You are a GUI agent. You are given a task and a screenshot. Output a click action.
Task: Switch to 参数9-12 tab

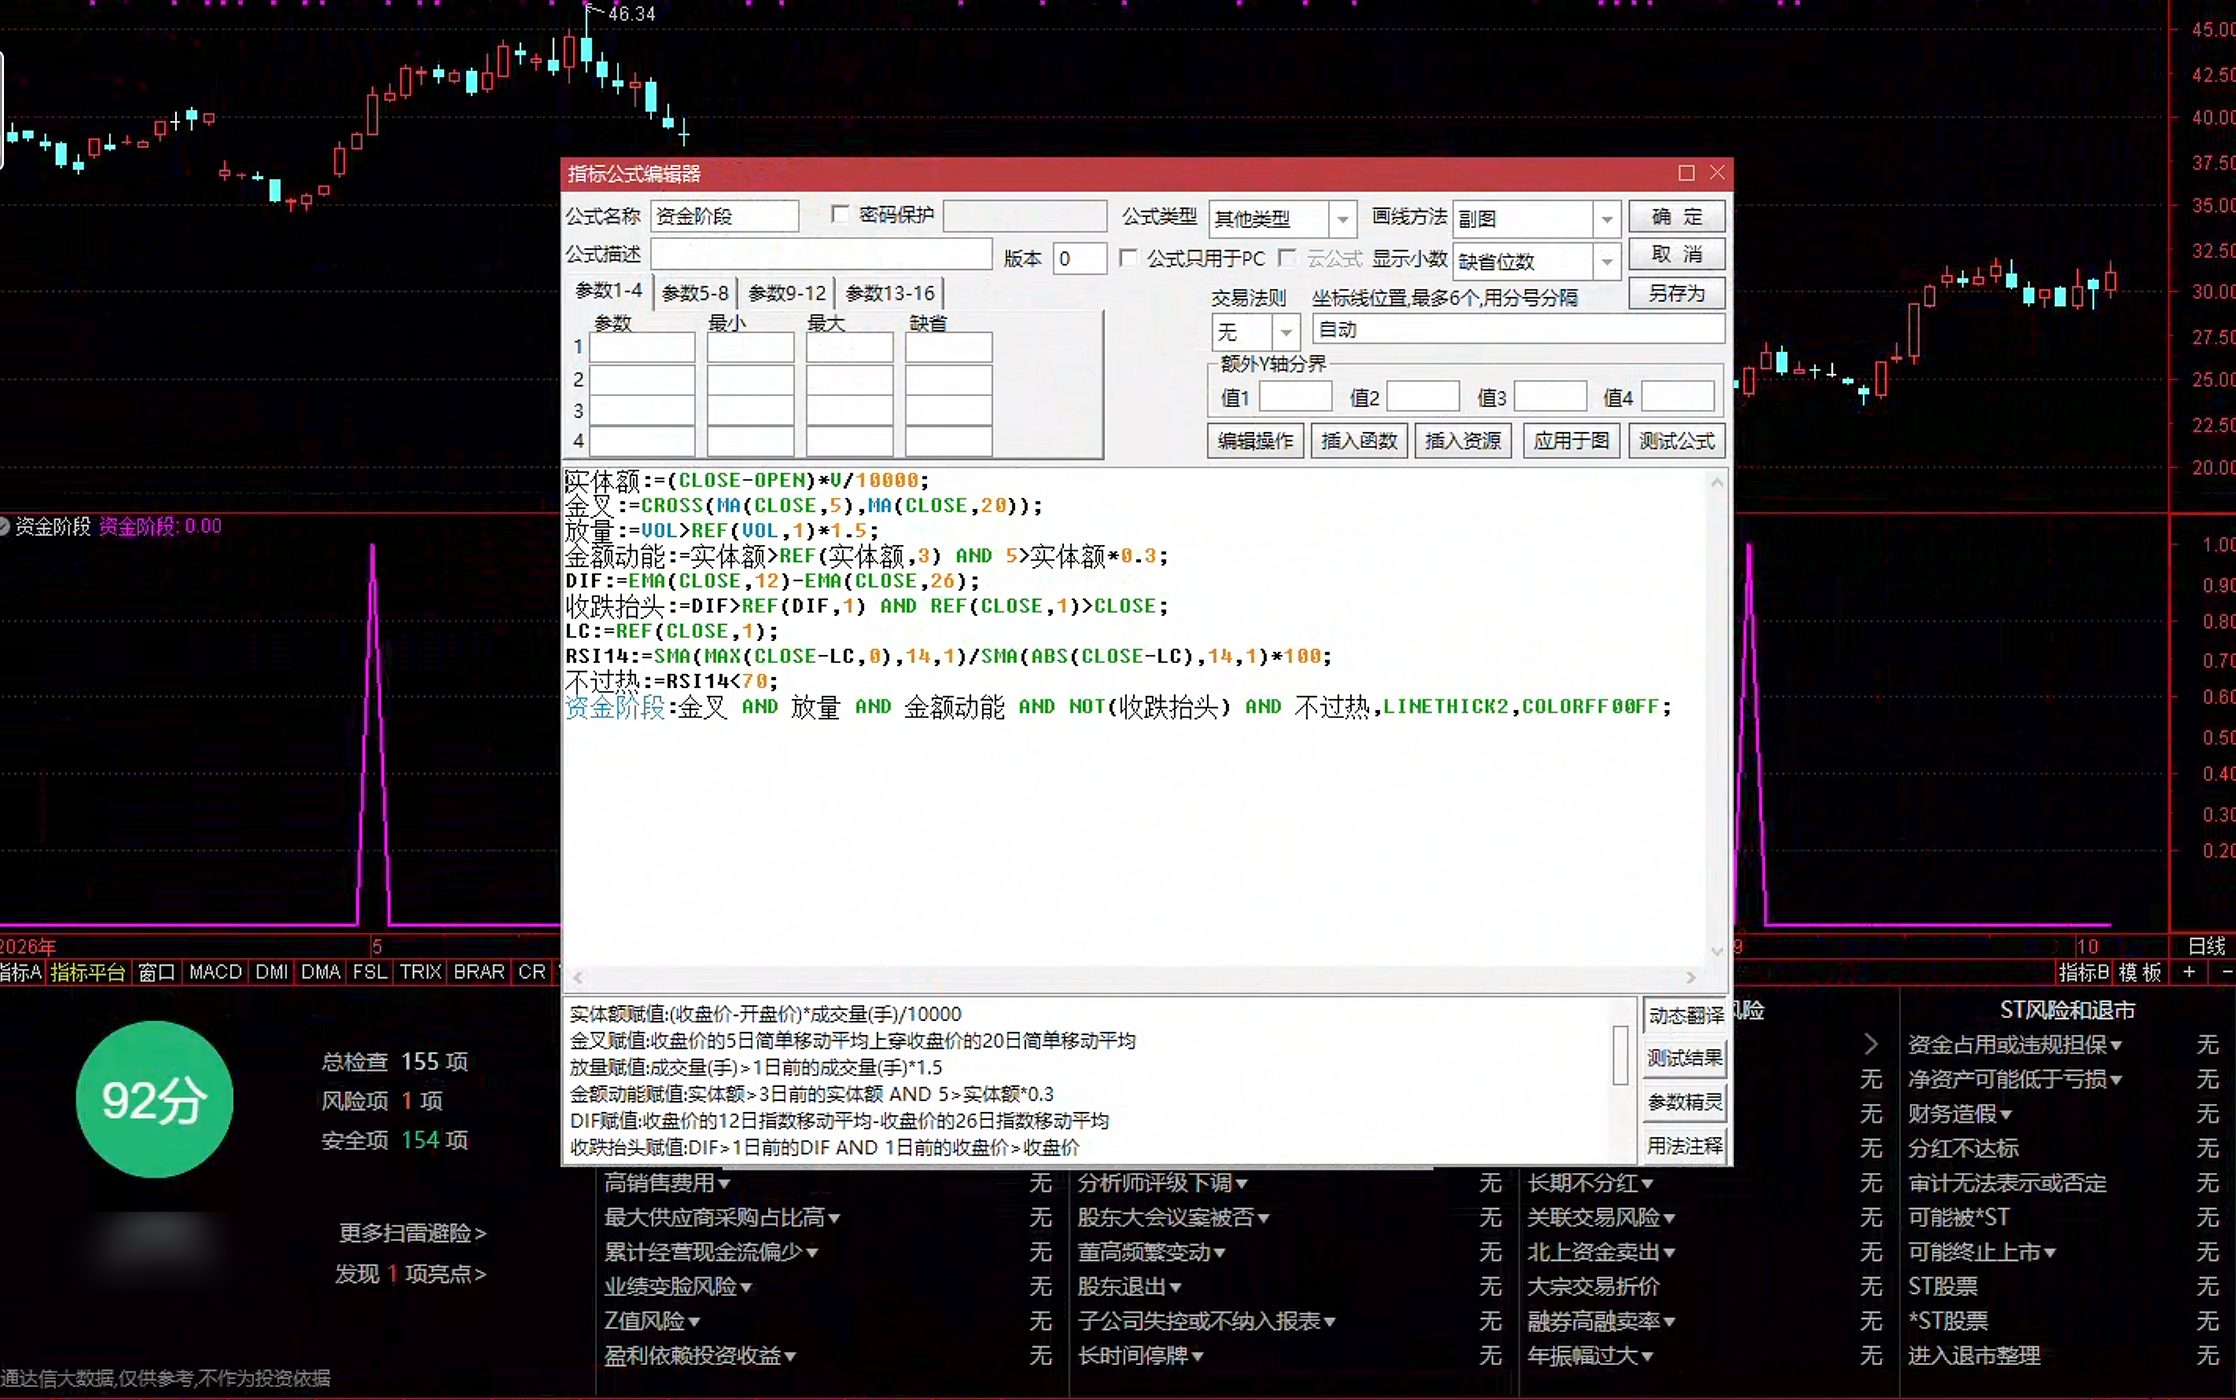[787, 293]
